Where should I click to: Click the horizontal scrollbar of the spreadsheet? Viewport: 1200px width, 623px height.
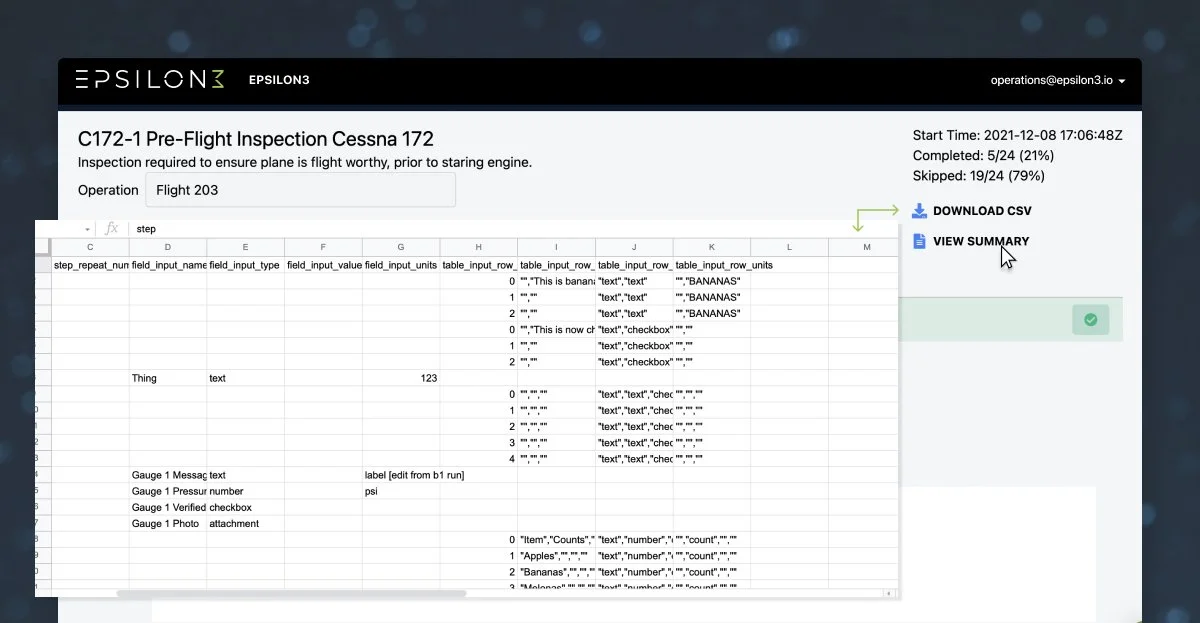tap(292, 593)
